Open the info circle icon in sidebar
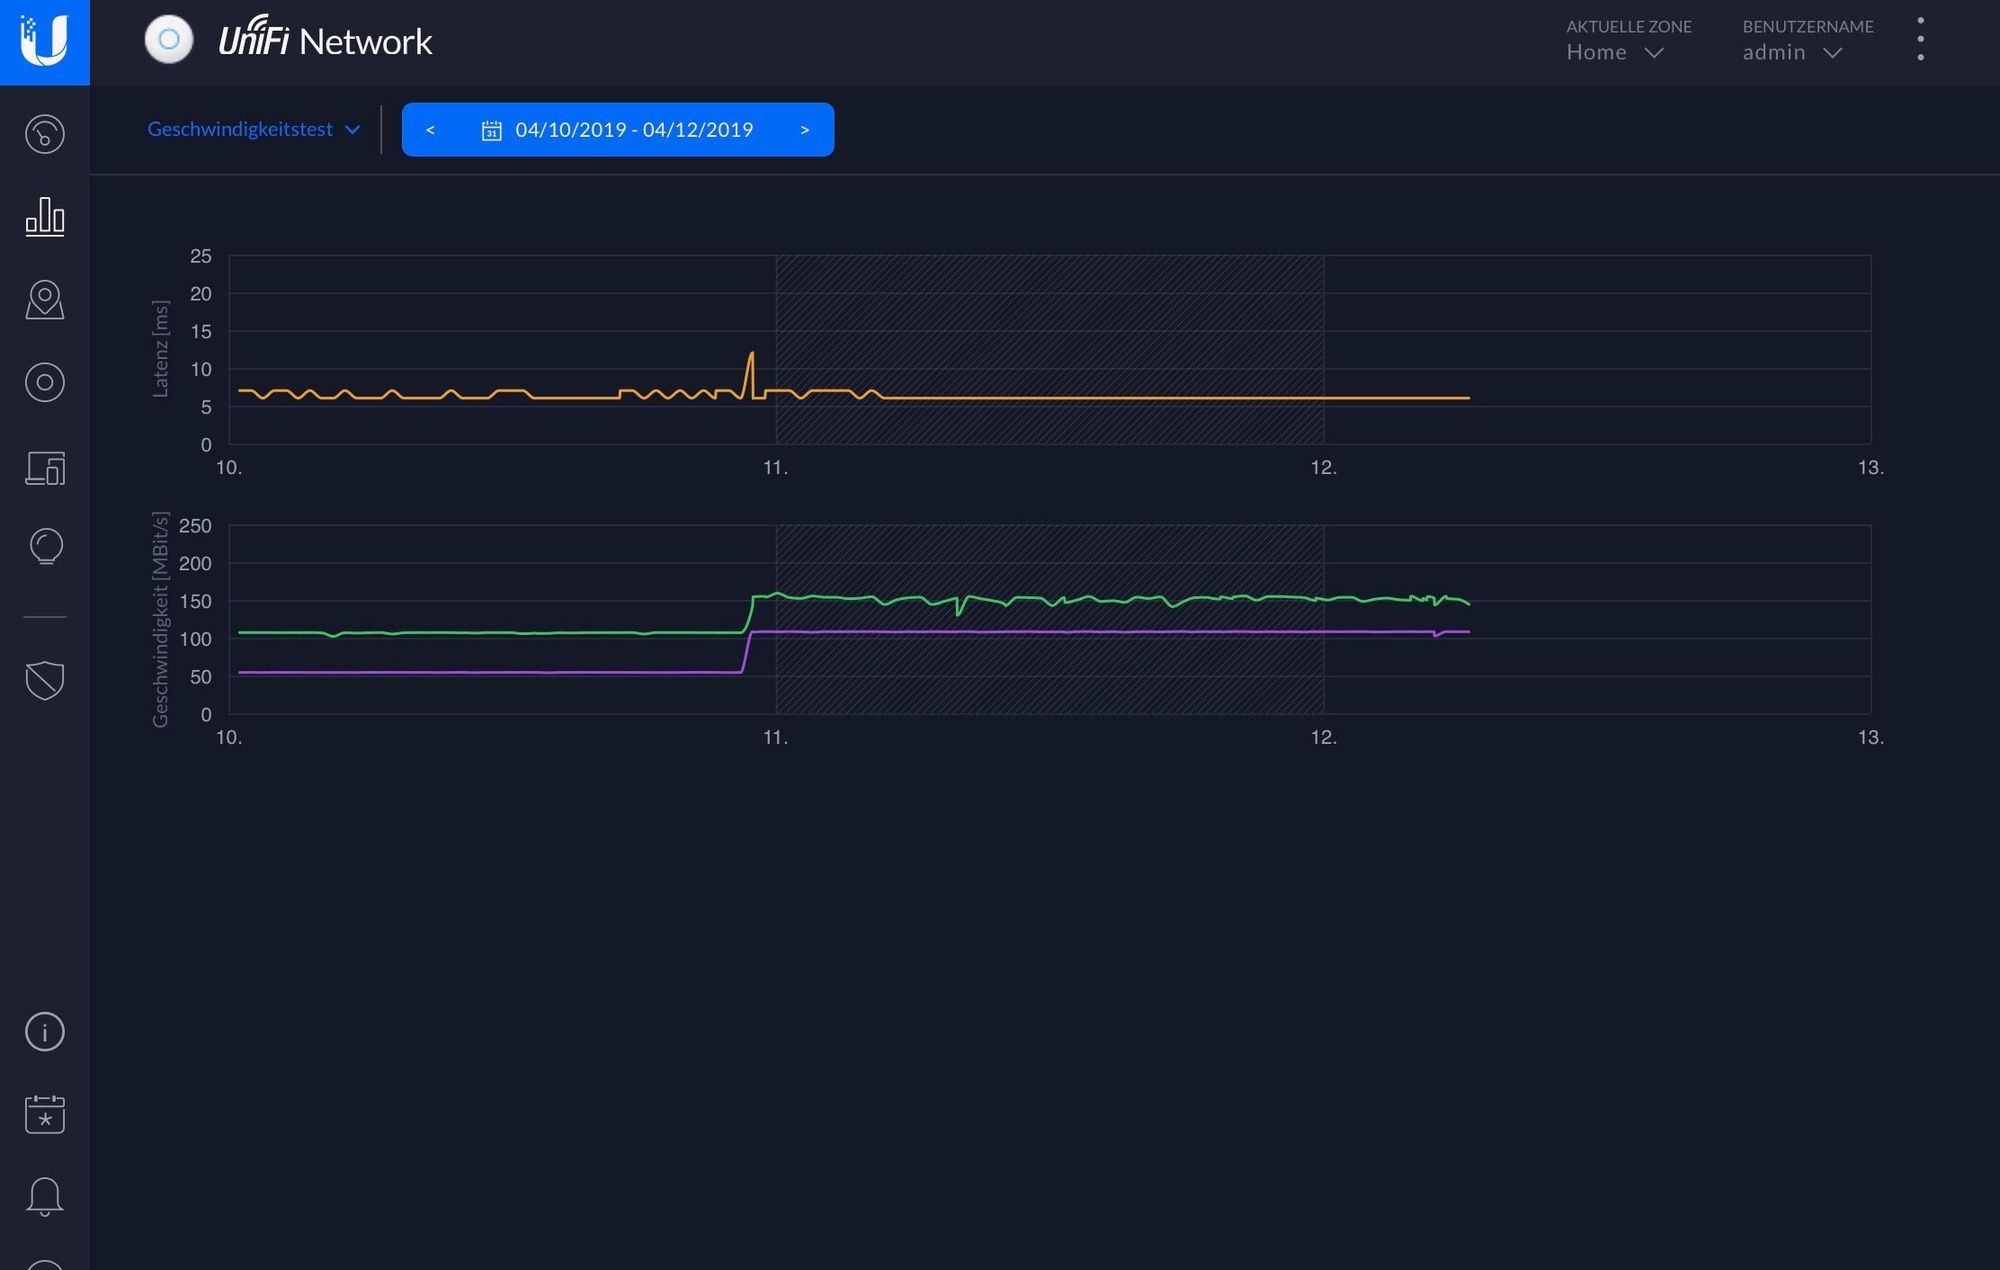 pos(44,1031)
